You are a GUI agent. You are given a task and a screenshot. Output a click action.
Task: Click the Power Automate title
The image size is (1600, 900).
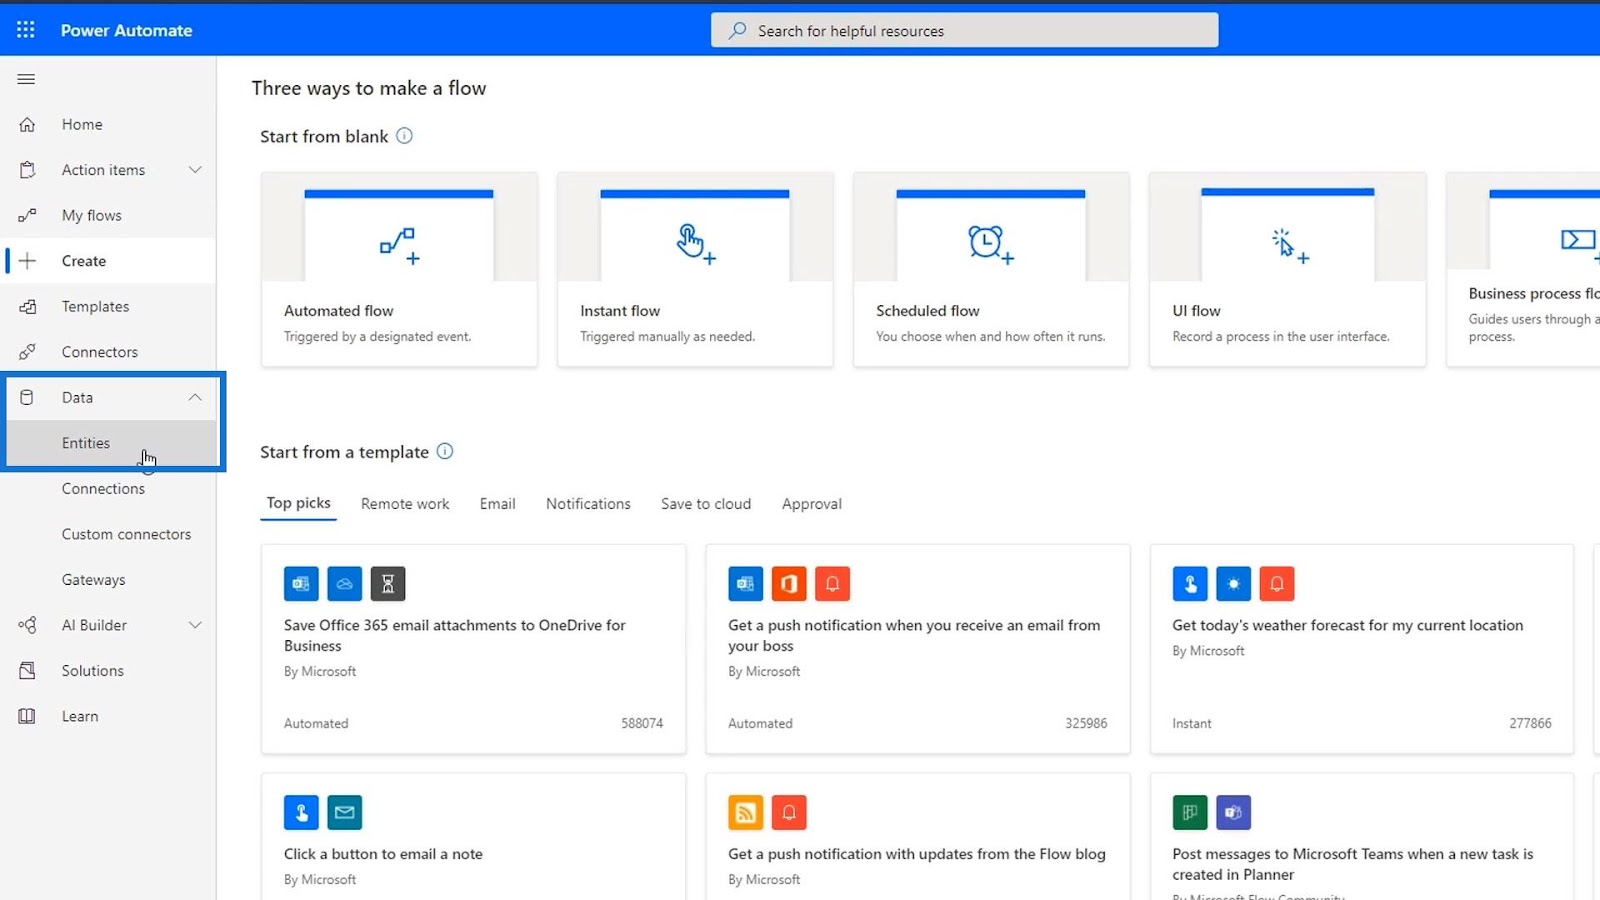coord(126,30)
